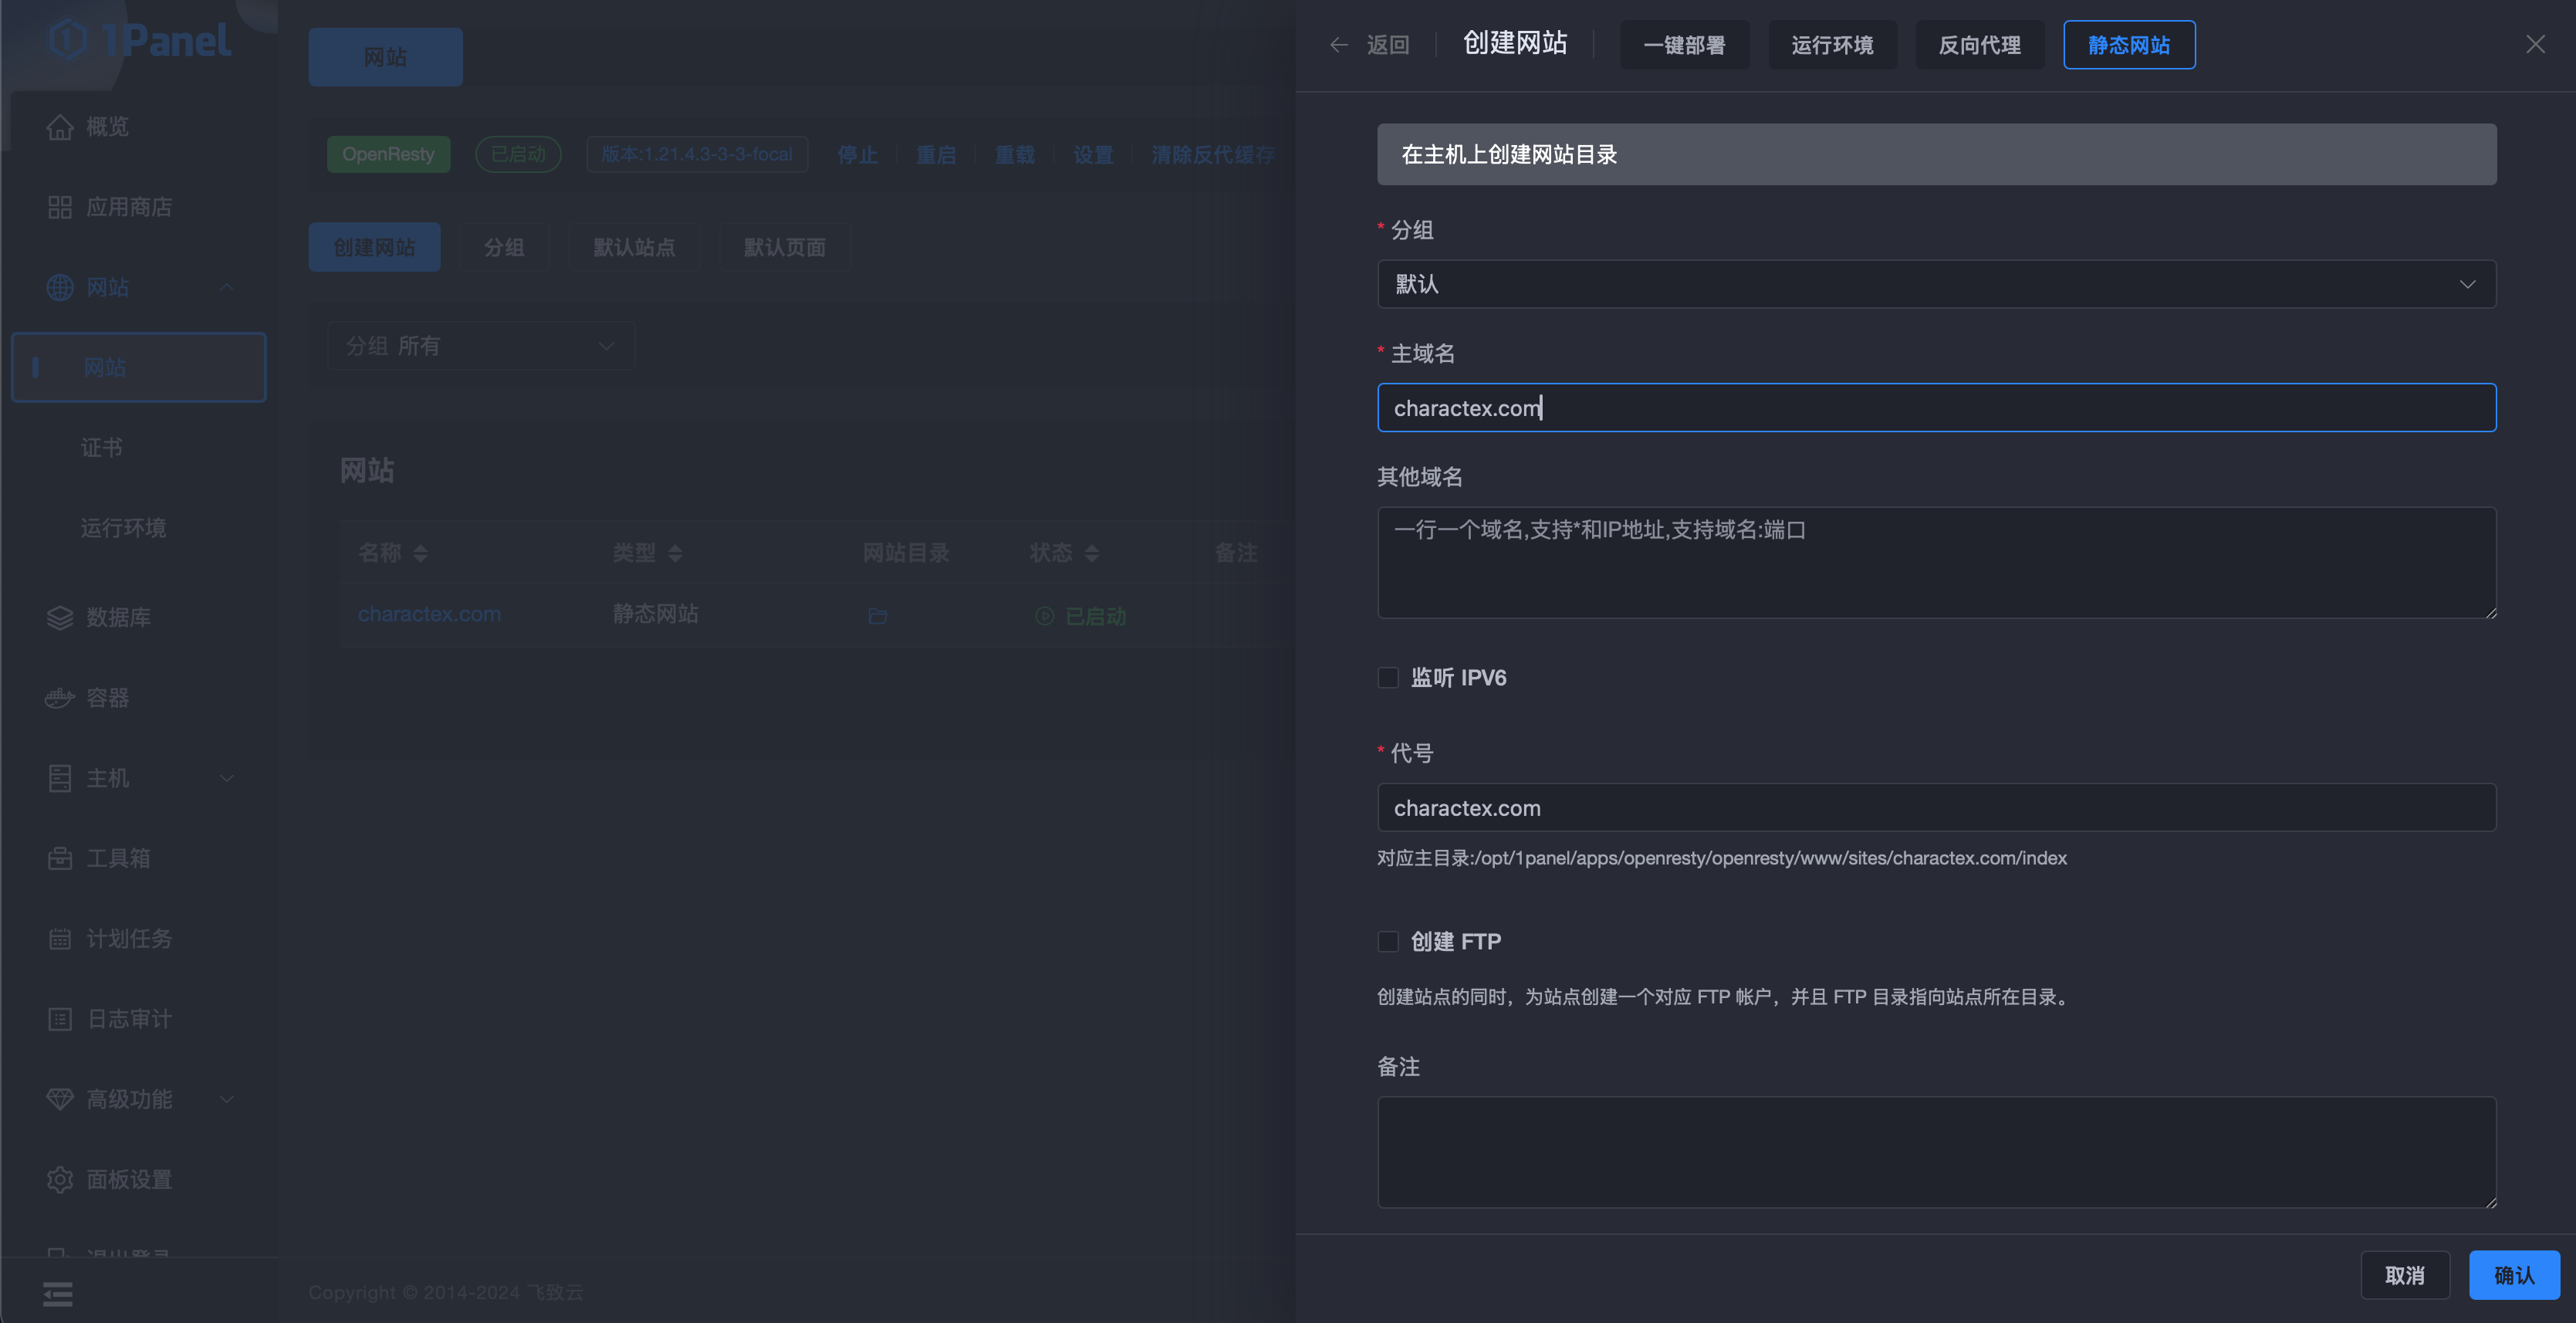Switch to 一键部署 tab
Image resolution: width=2576 pixels, height=1323 pixels.
[x=1684, y=45]
